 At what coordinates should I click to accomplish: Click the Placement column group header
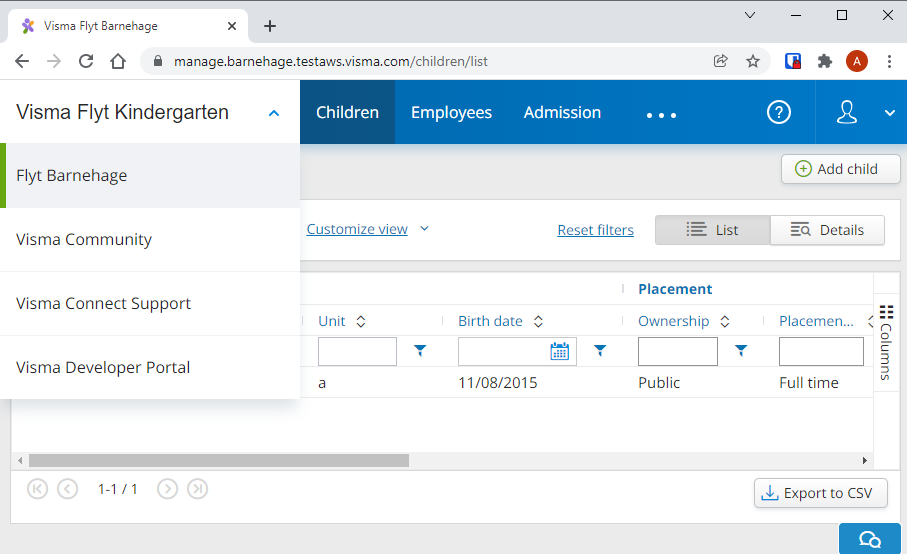click(674, 289)
